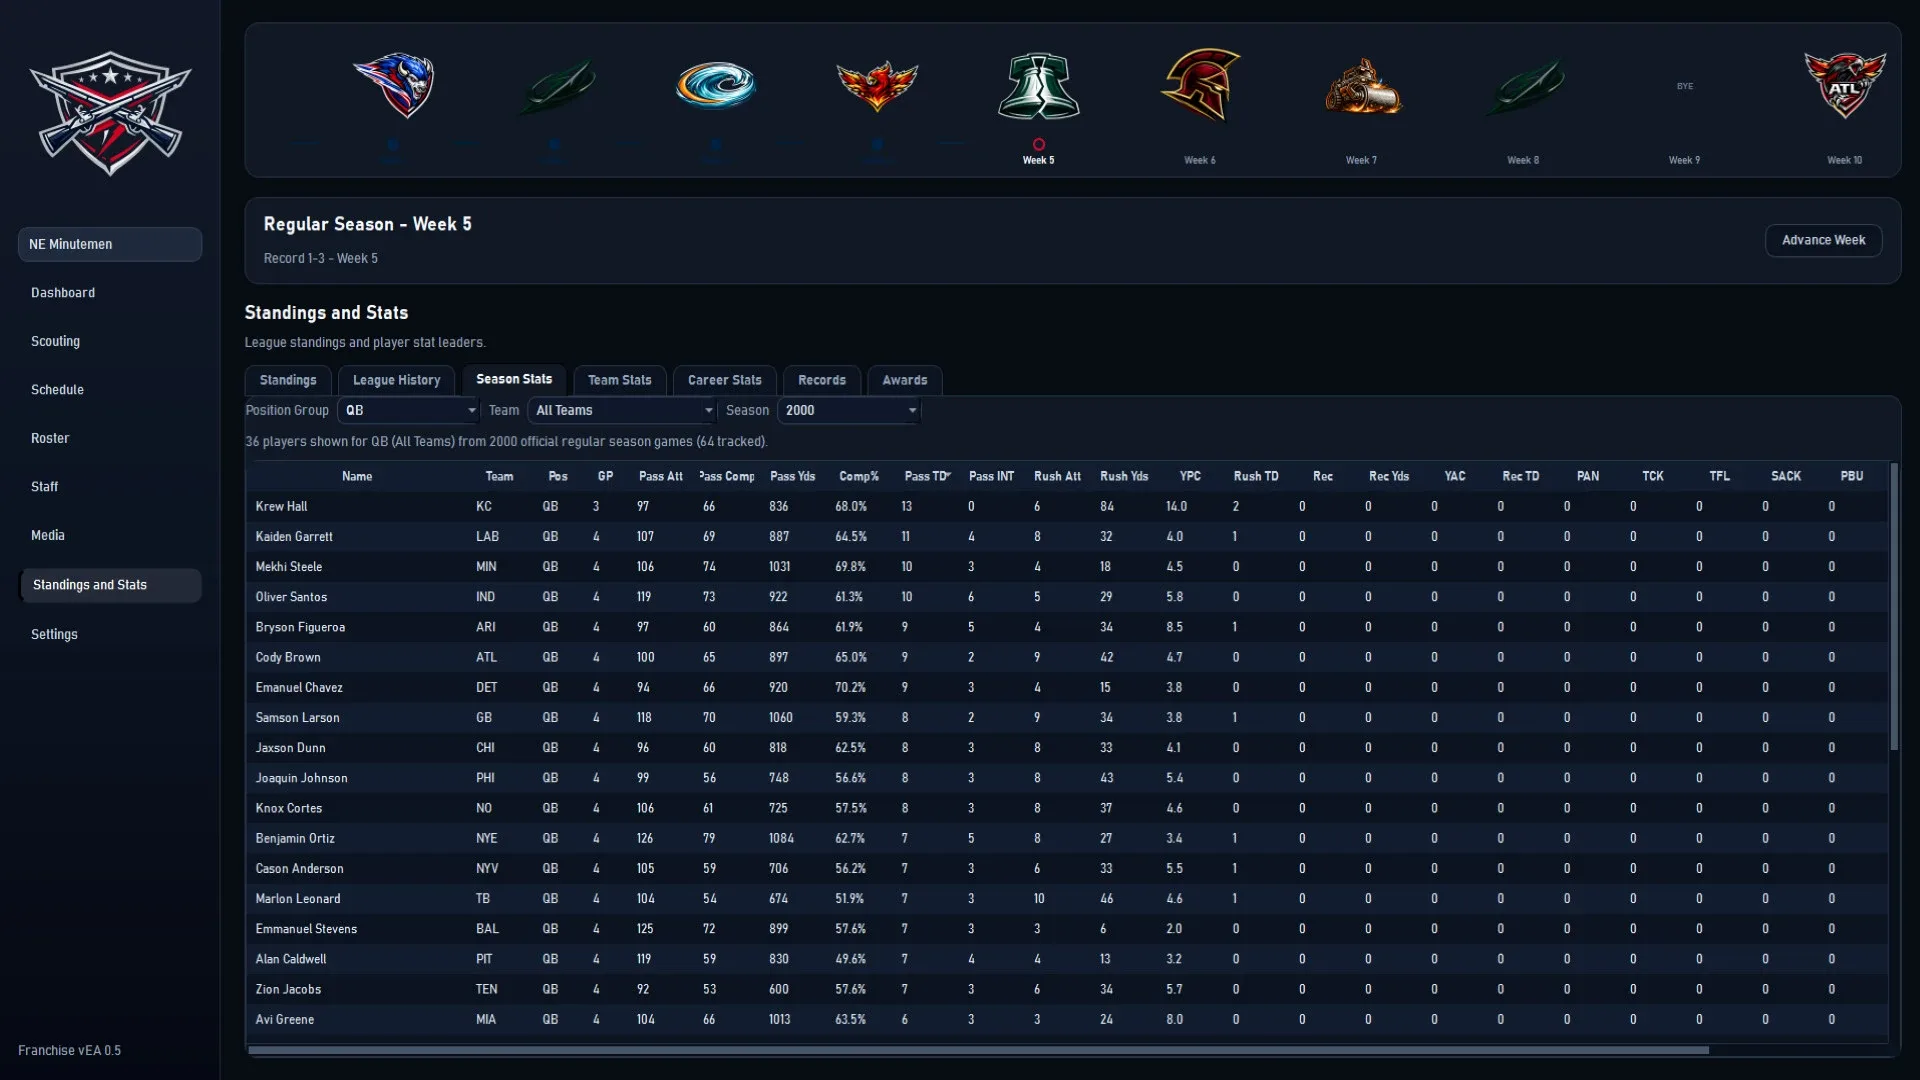Open the Career Stats tab
The image size is (1920, 1080).
pyautogui.click(x=724, y=380)
